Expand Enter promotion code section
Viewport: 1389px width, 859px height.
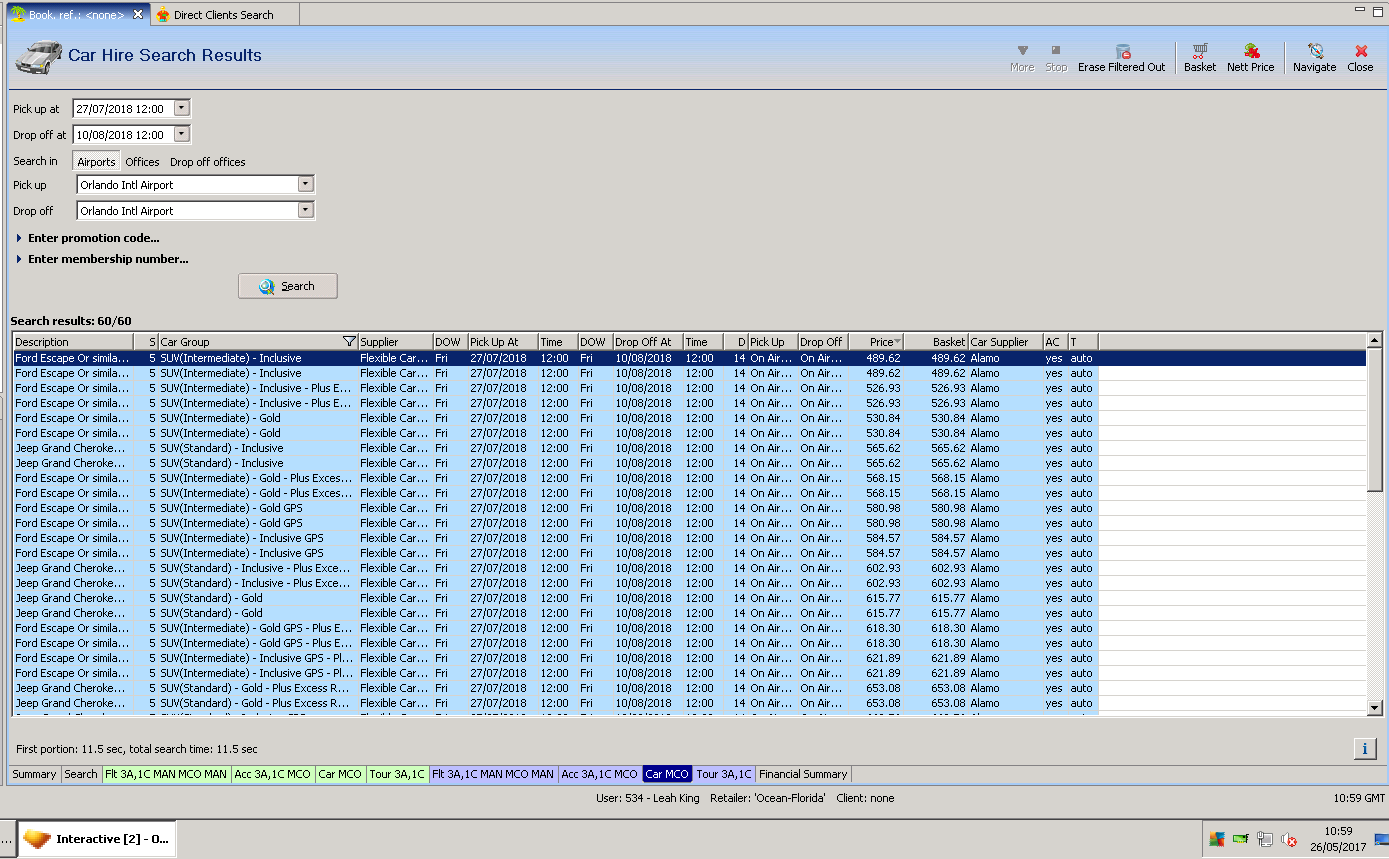click(x=93, y=238)
